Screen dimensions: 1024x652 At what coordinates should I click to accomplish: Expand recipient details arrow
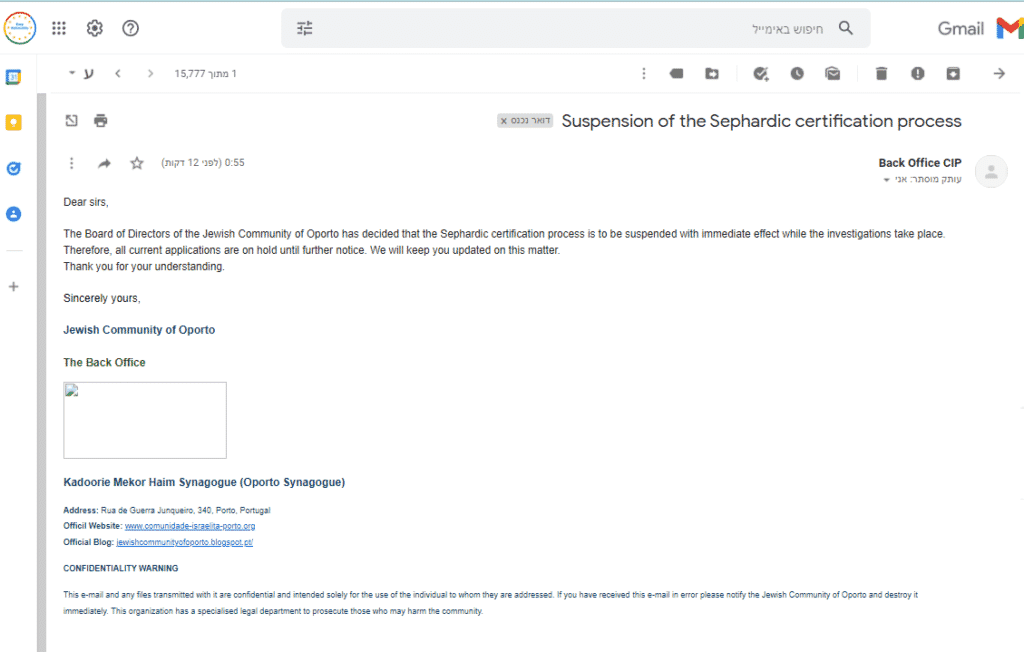click(x=886, y=180)
